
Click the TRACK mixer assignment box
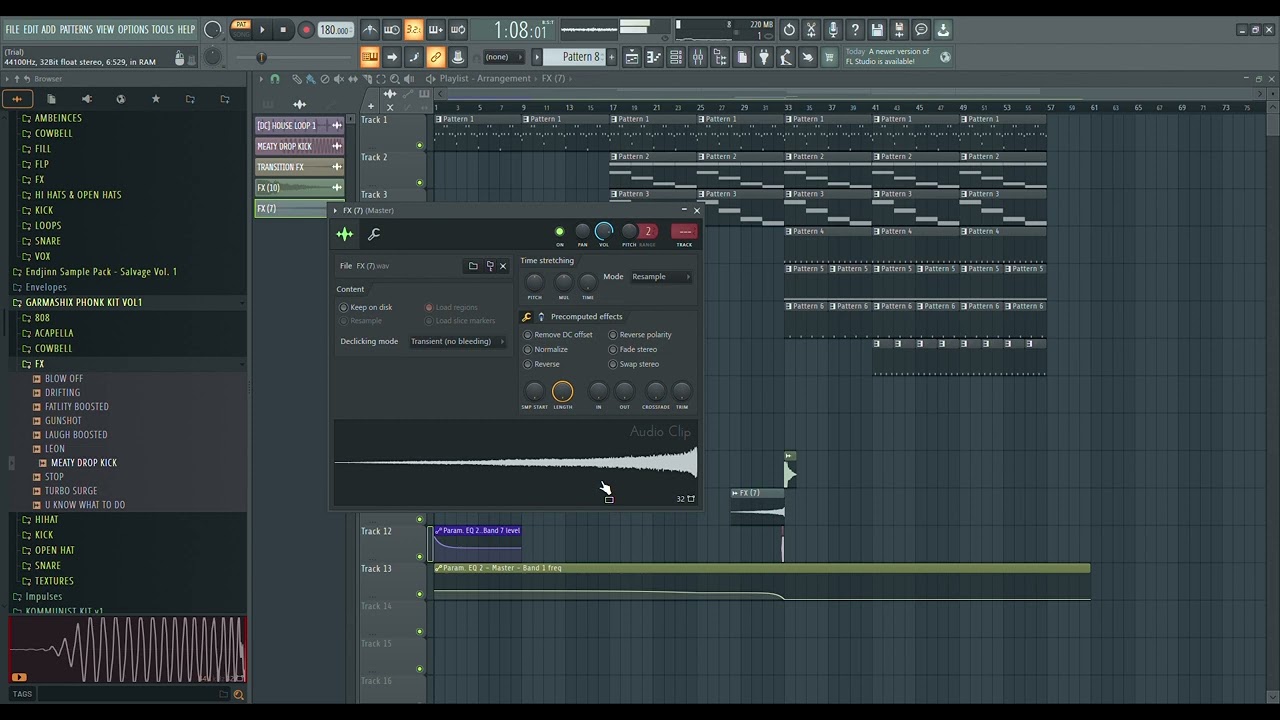[684, 232]
